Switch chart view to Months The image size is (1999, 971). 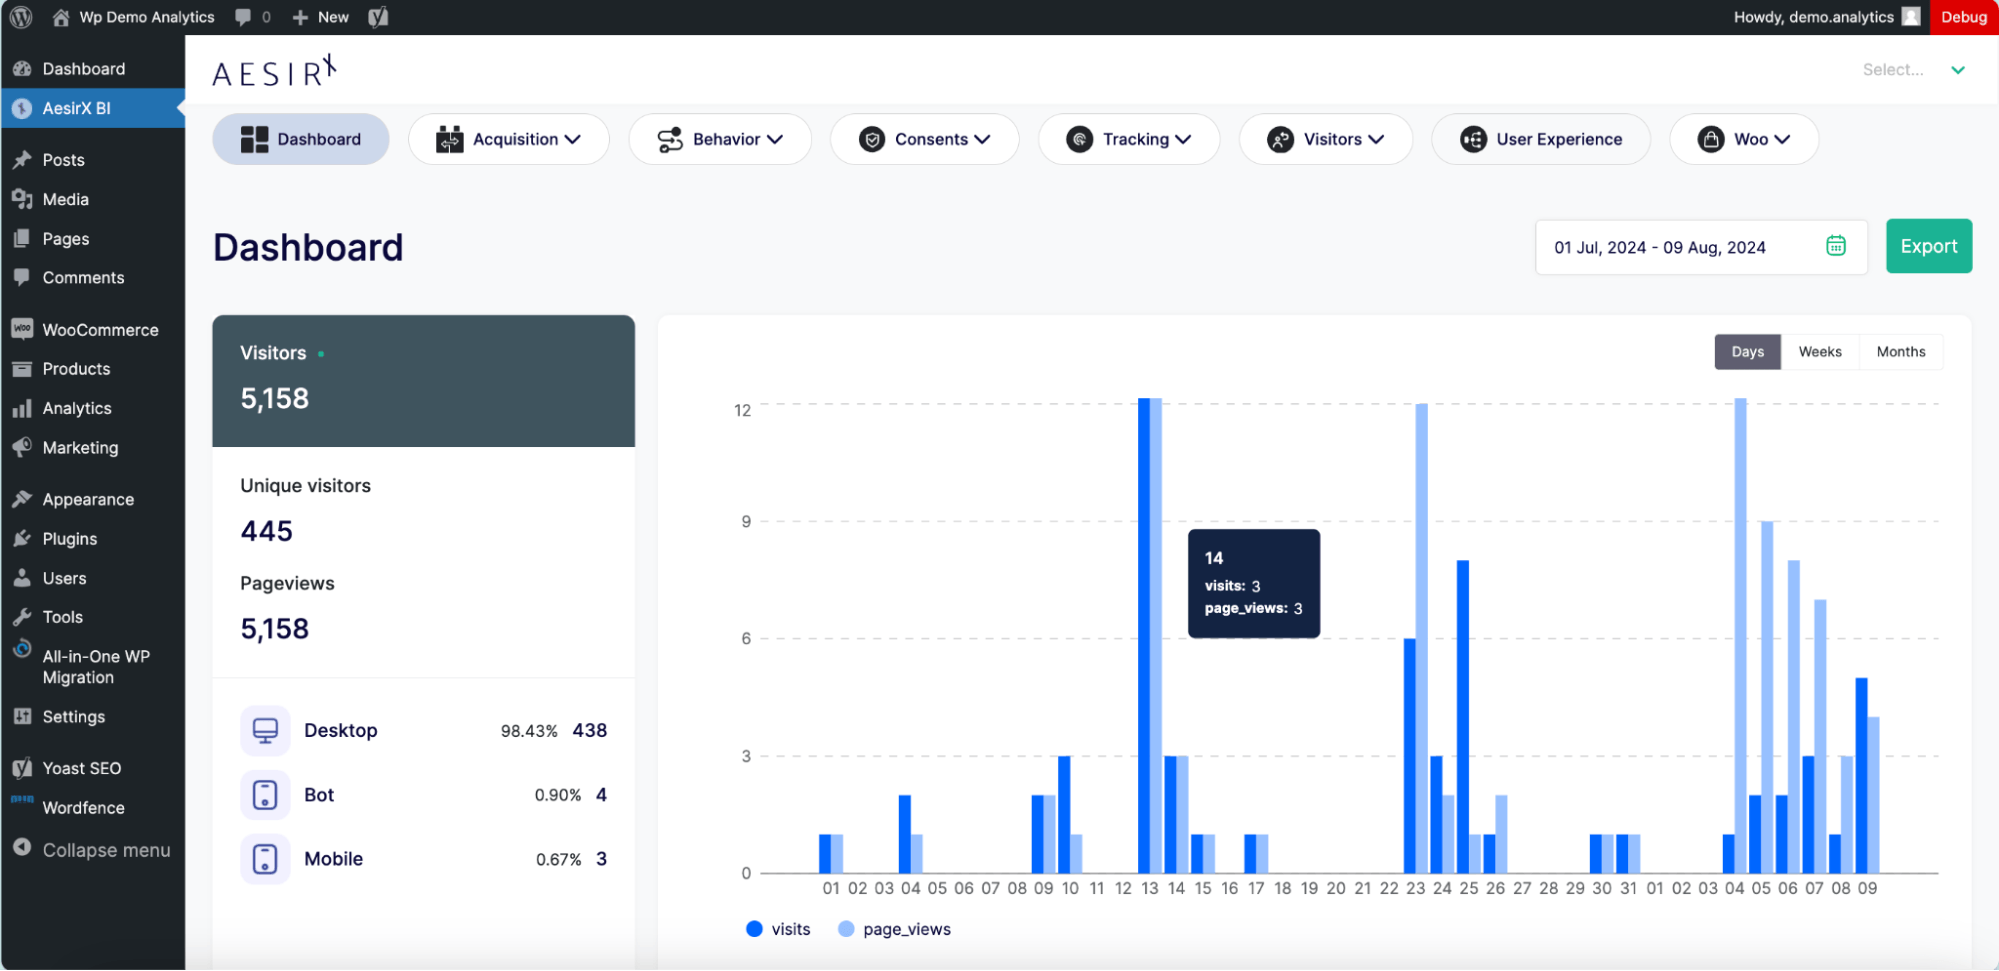[1900, 352]
